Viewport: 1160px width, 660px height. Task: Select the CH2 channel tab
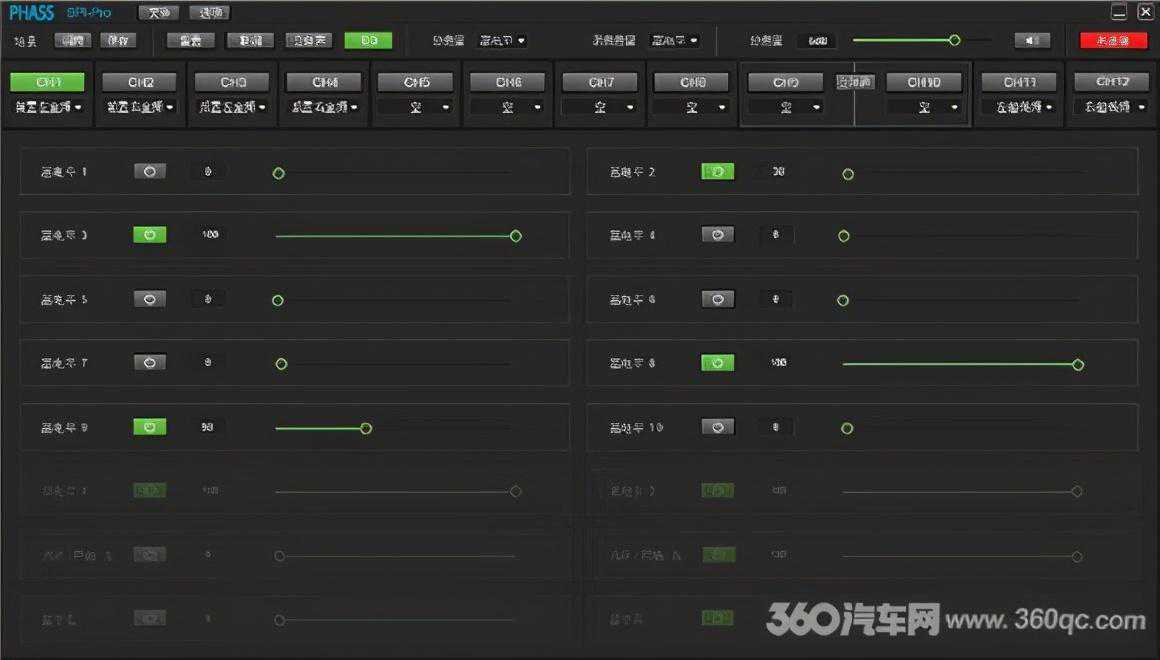coord(140,82)
